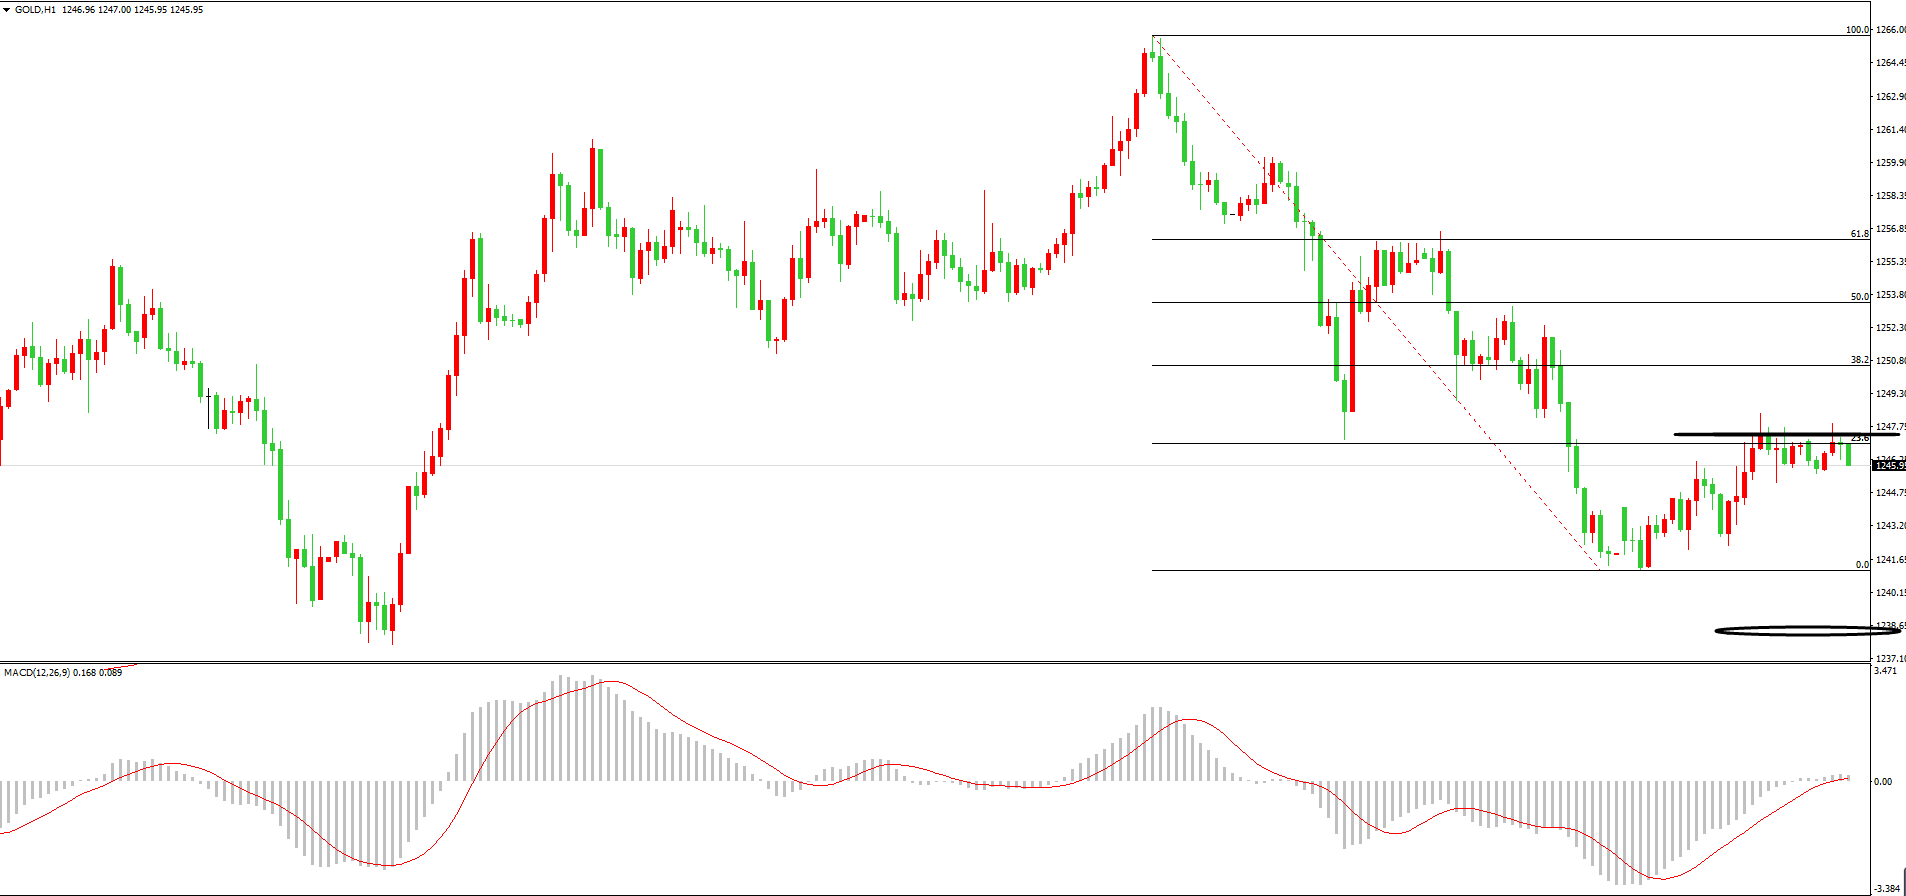Select the 38.2 Fibonacci level label
Viewport: 1906px width, 896px height.
coord(1859,360)
